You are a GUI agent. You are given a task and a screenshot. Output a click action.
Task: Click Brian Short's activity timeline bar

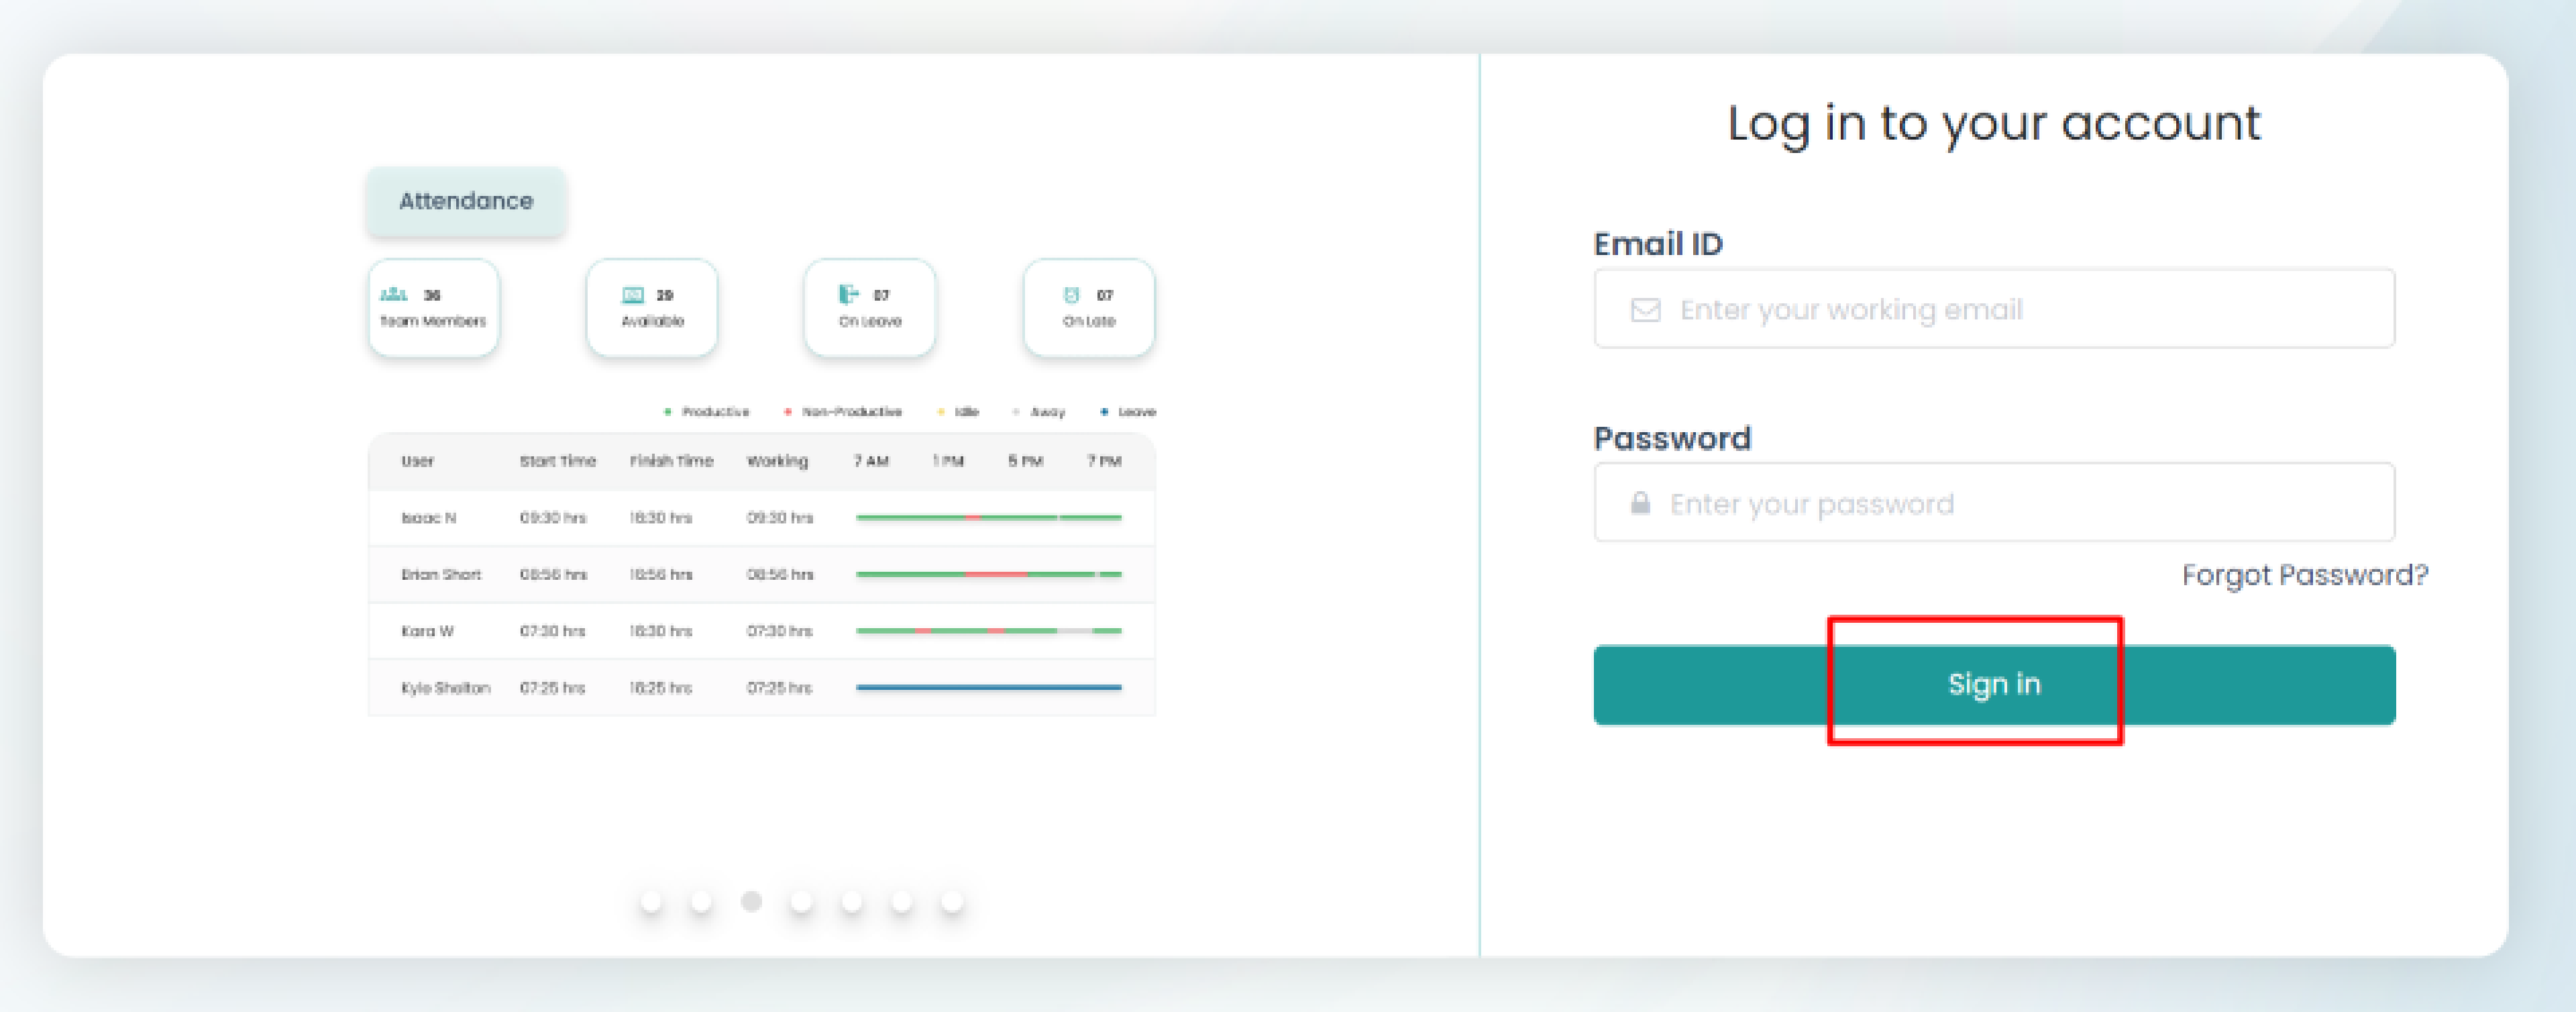pyautogui.click(x=989, y=575)
